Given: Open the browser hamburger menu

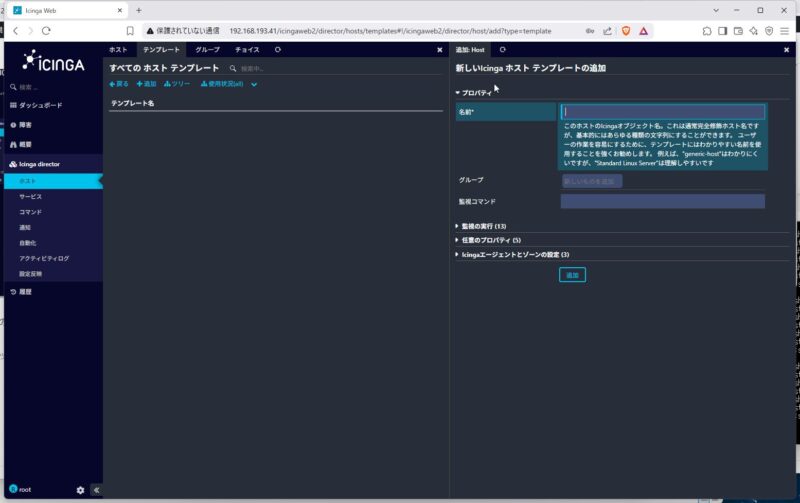Looking at the screenshot, I should coord(785,31).
